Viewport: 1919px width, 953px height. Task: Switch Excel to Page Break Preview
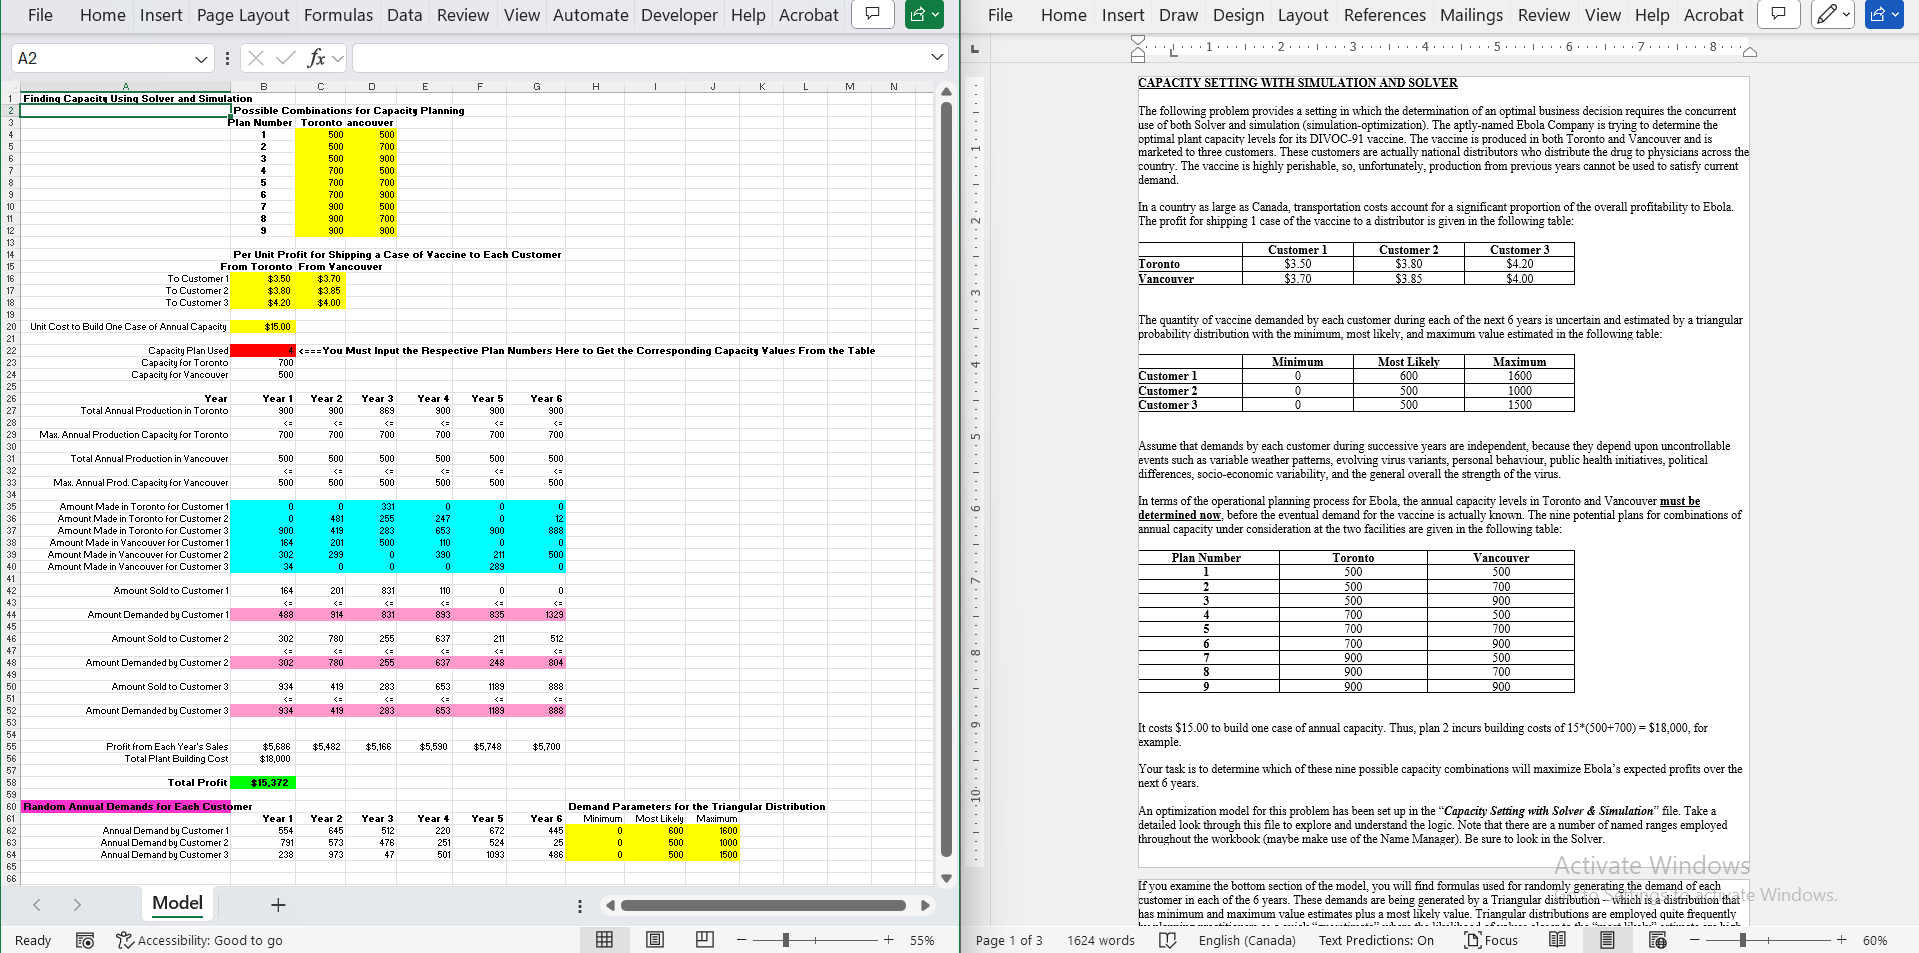(x=705, y=940)
